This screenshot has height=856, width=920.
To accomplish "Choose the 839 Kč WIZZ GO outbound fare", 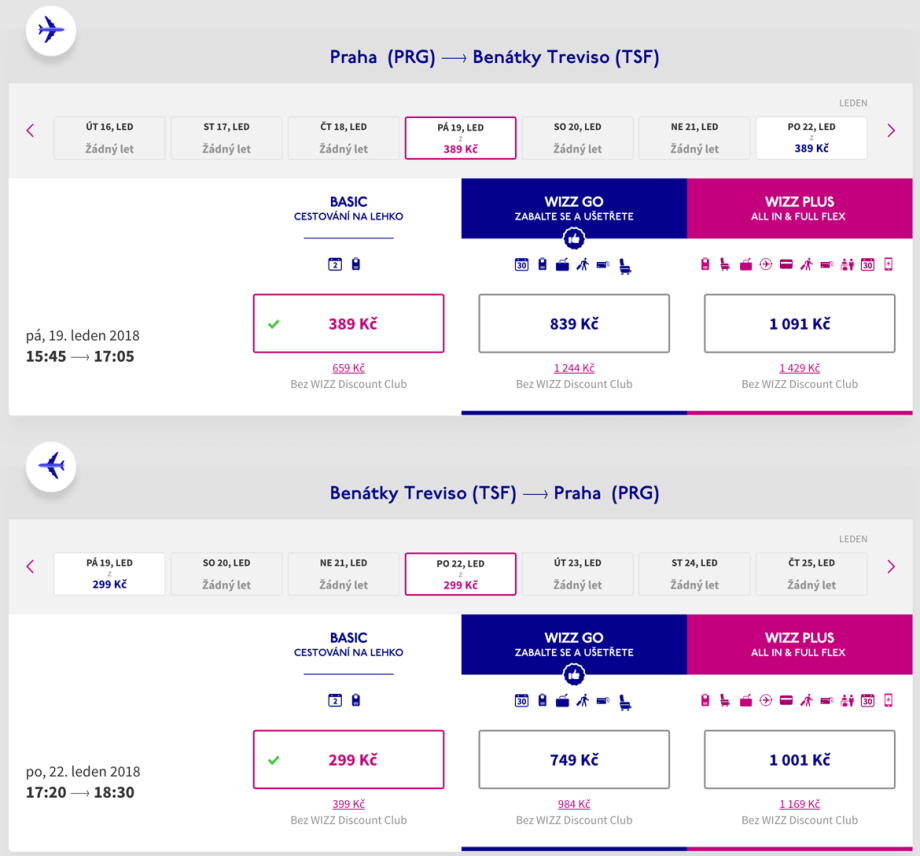I will 574,324.
